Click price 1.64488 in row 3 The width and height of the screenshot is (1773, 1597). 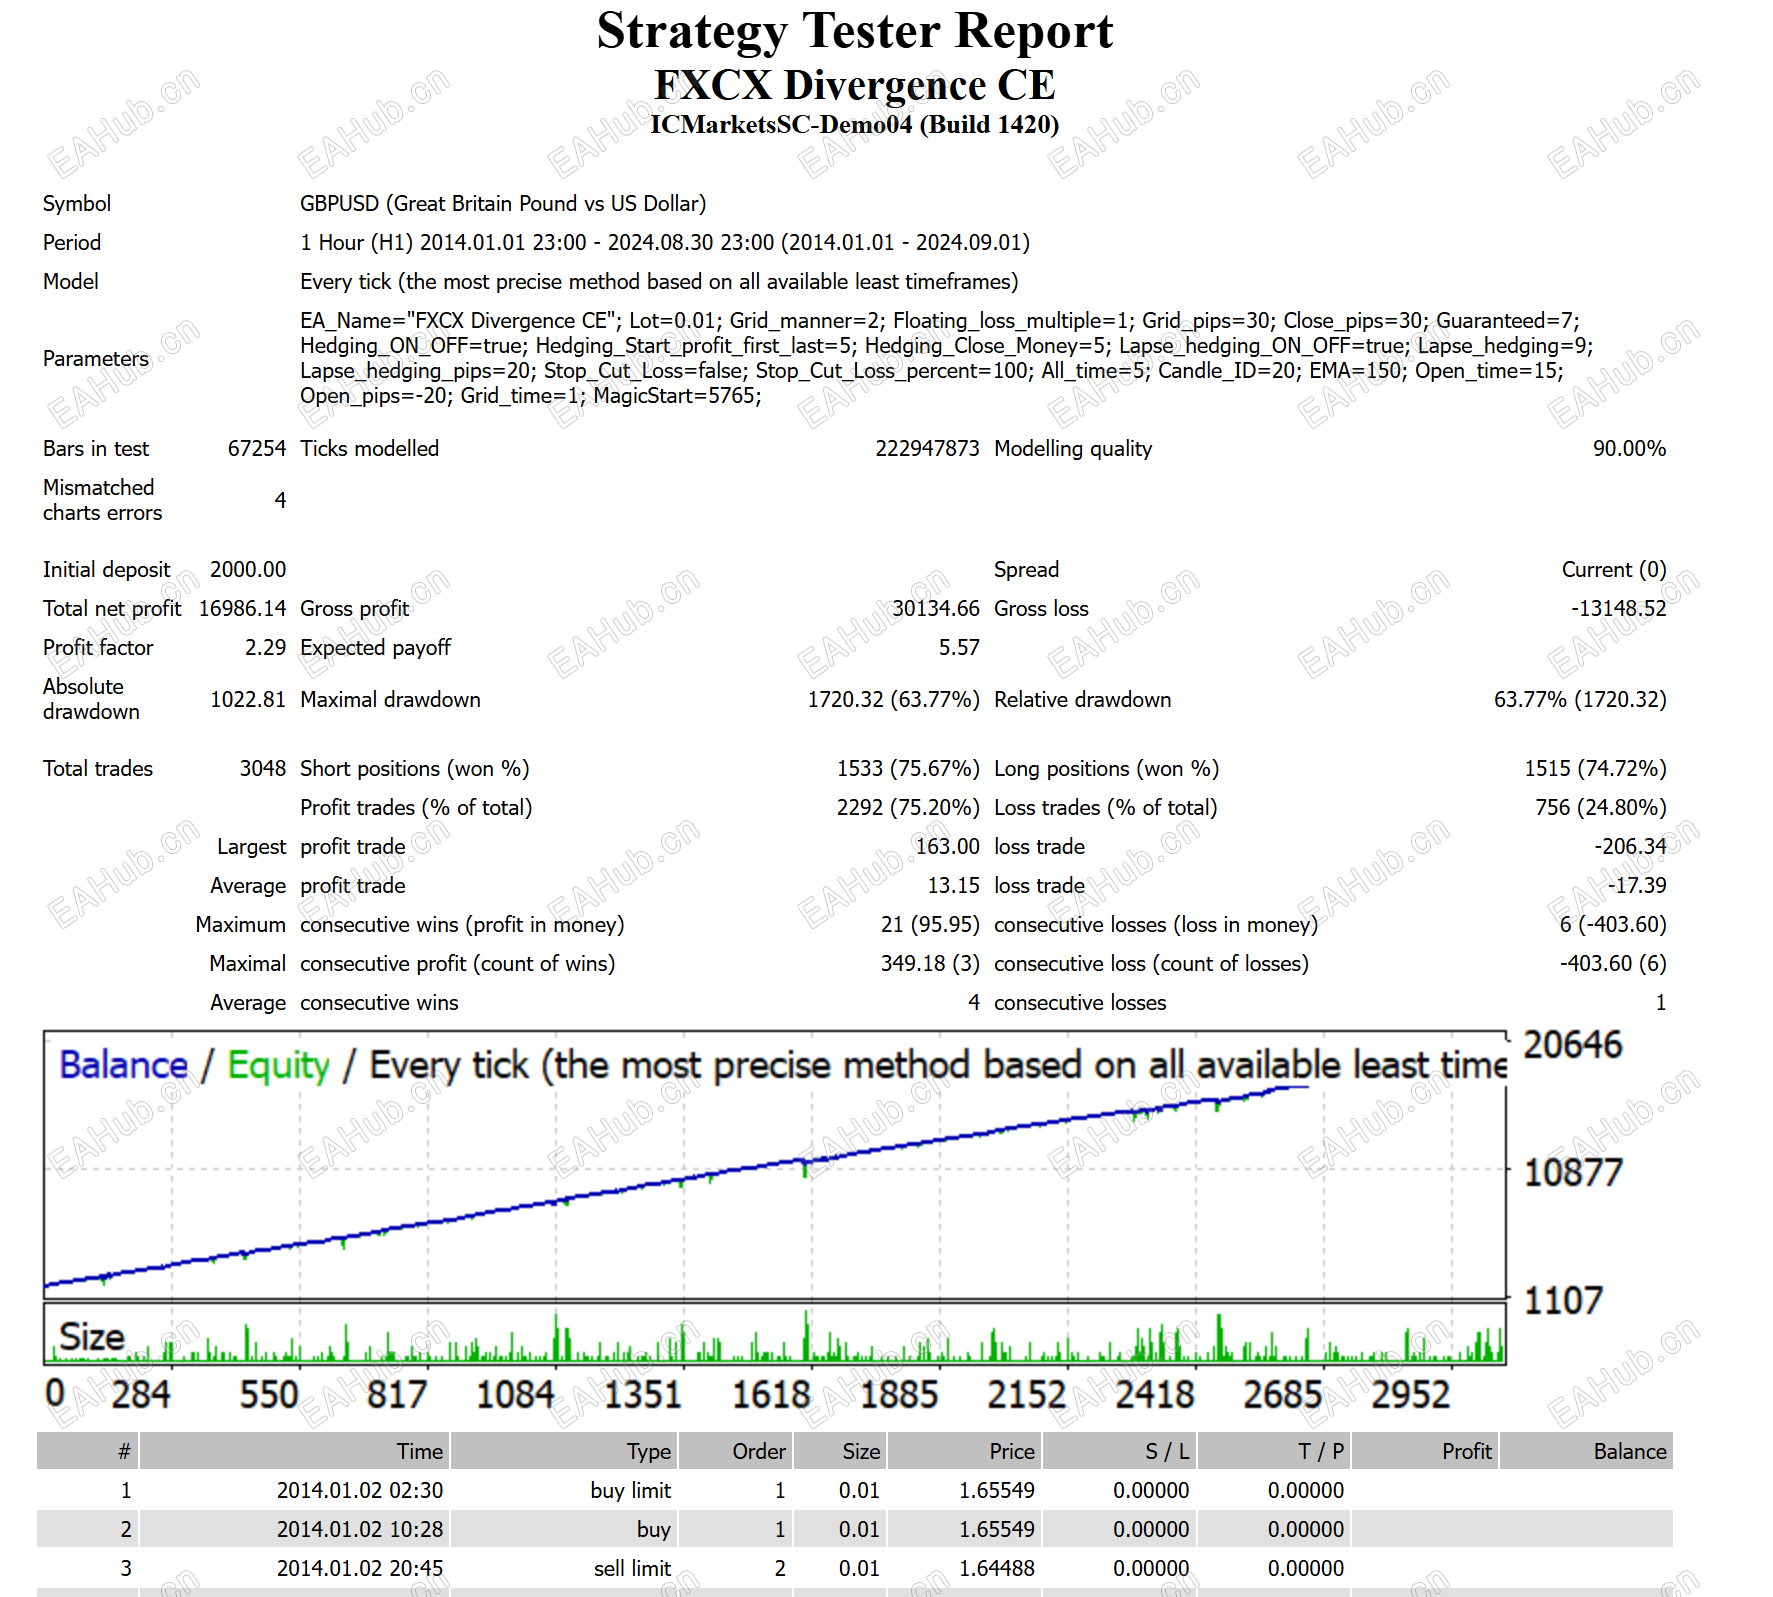click(997, 1569)
